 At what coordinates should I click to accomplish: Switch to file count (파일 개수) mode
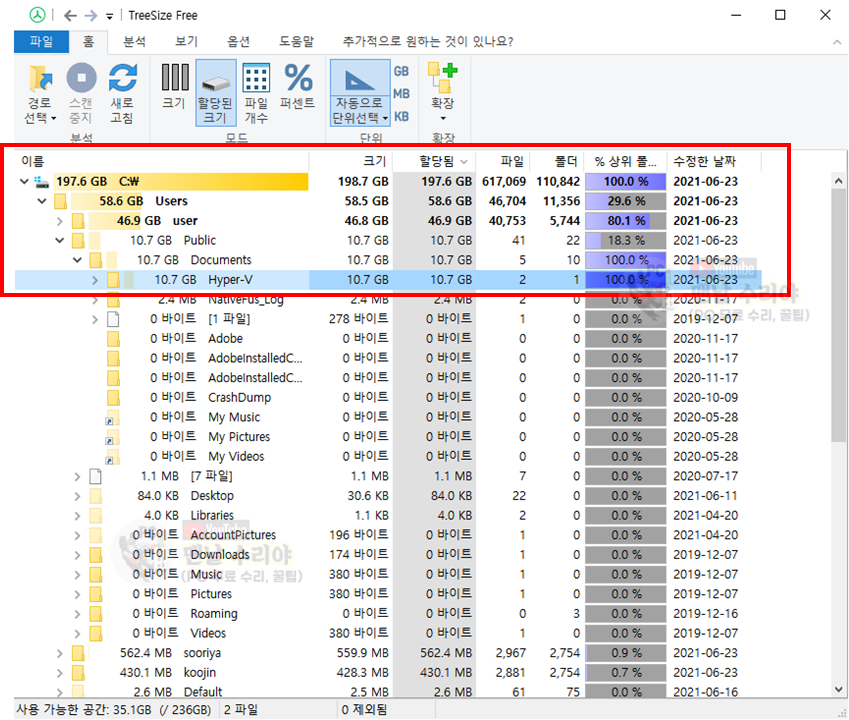256,94
